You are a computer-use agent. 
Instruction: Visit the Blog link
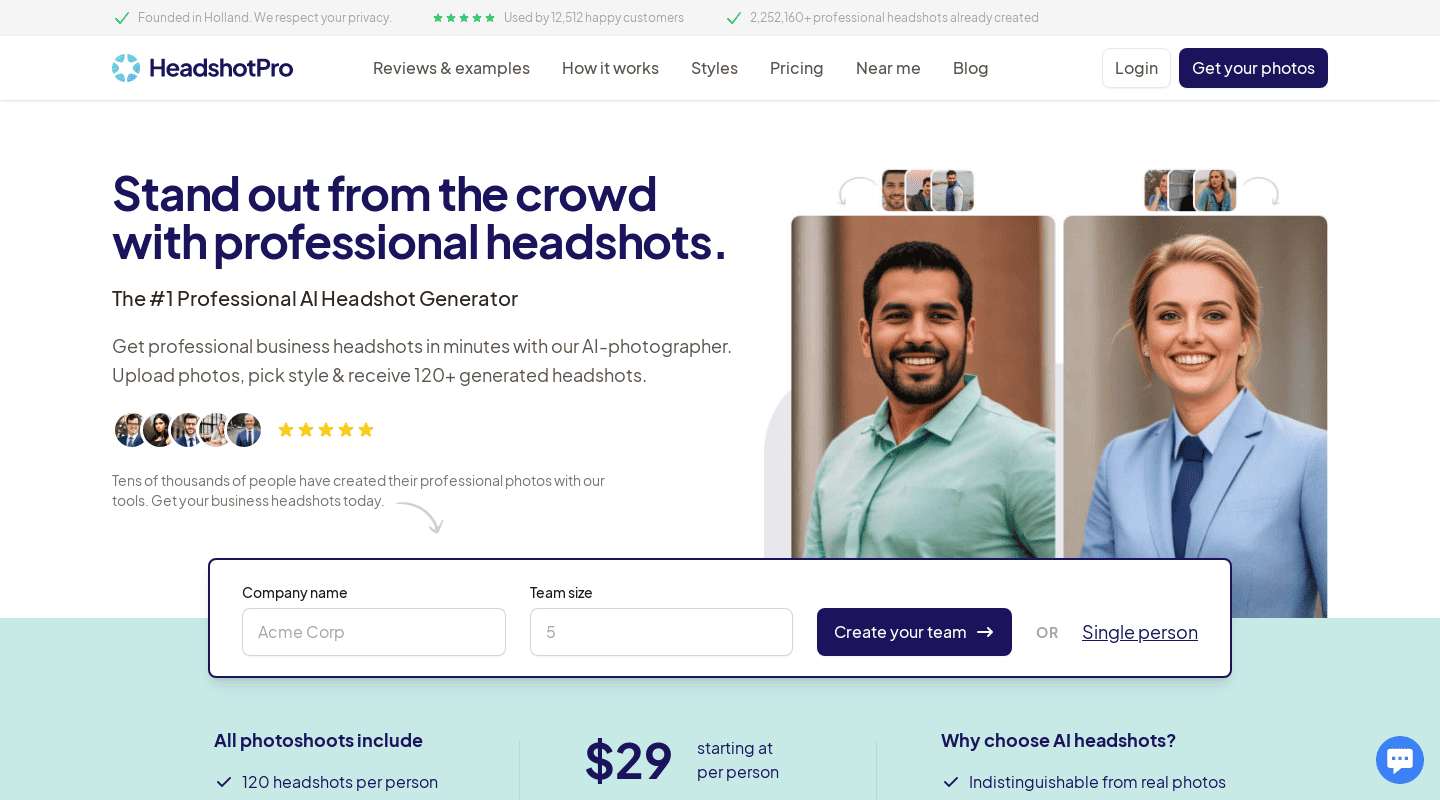click(970, 68)
